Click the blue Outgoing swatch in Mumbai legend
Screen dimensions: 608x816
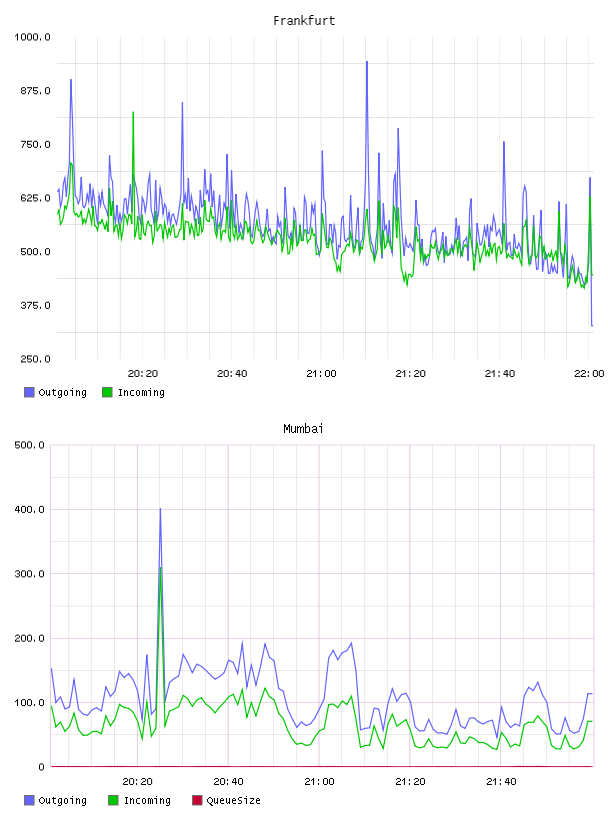(x=29, y=800)
